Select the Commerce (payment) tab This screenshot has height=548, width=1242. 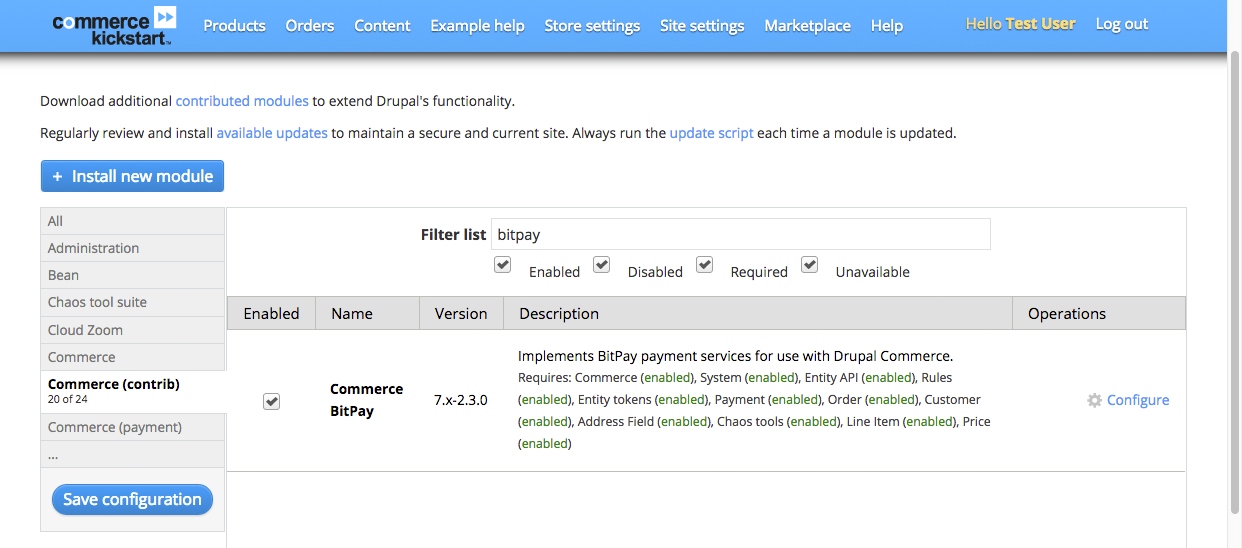tap(133, 427)
